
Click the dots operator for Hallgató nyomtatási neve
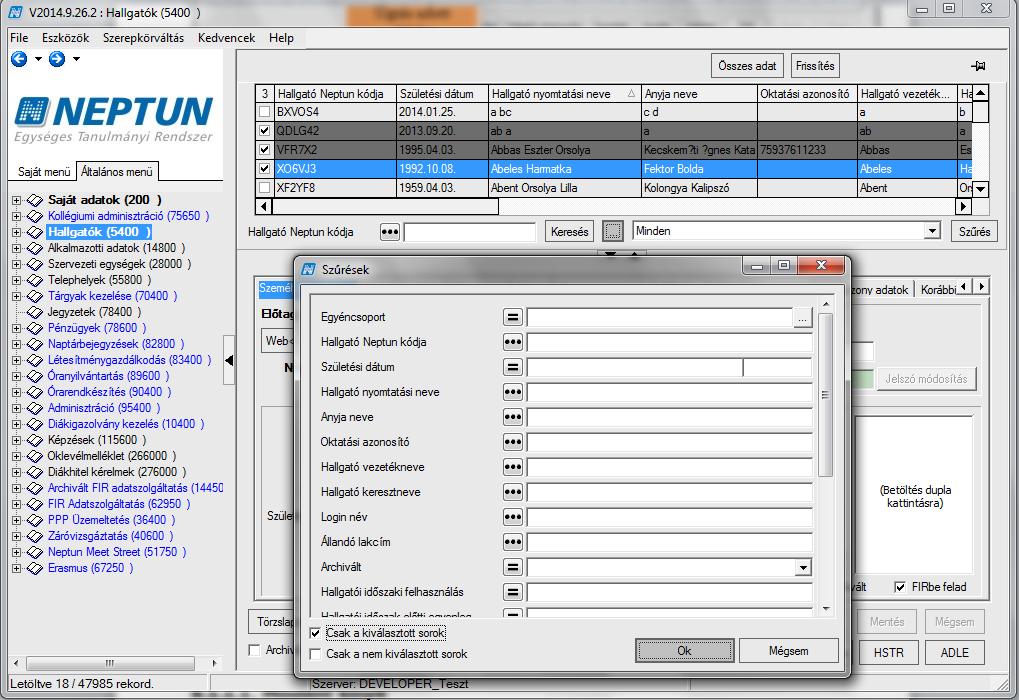513,392
